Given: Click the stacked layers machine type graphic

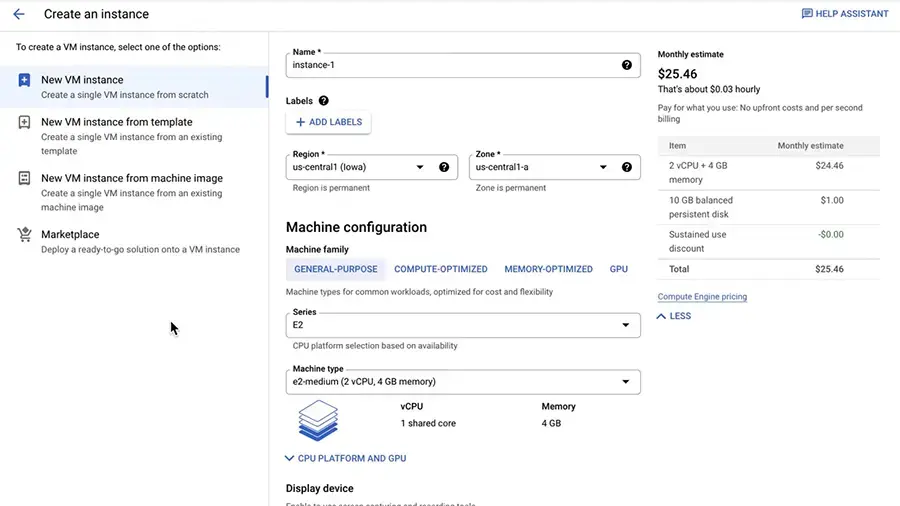Looking at the screenshot, I should coord(318,421).
